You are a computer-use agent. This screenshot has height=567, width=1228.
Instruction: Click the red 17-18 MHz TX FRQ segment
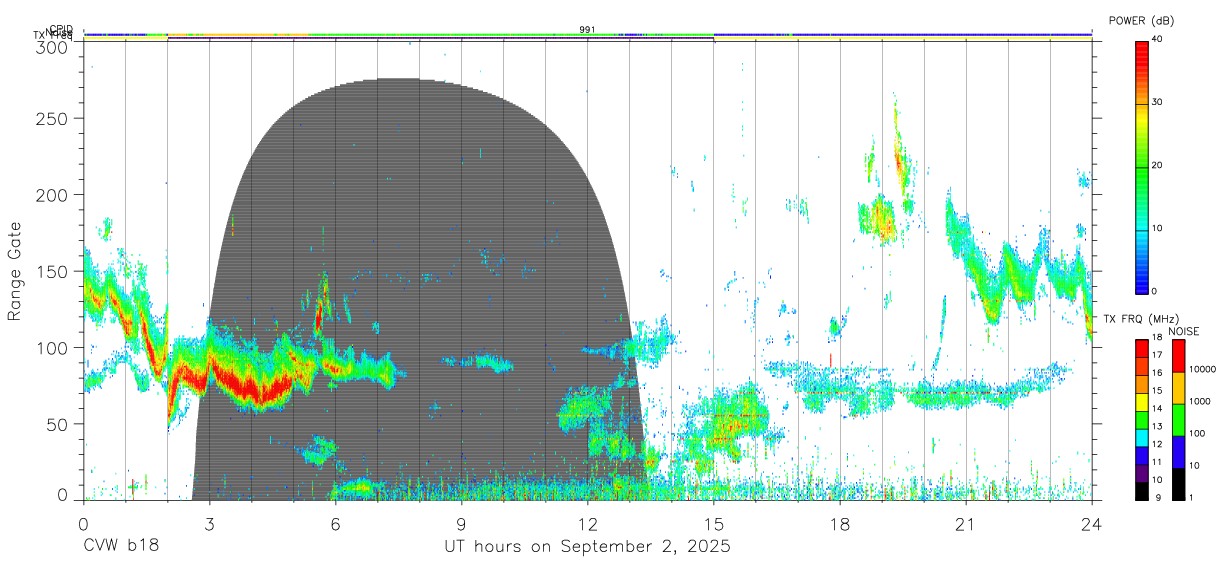(x=1141, y=346)
